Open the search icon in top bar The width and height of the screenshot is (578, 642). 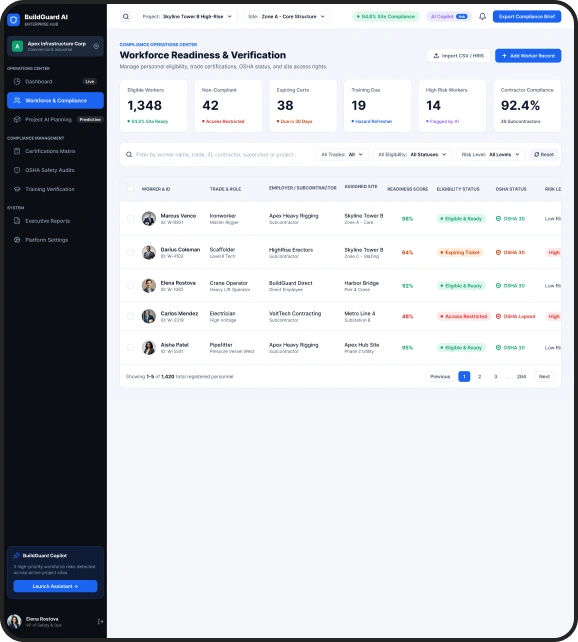coord(126,16)
